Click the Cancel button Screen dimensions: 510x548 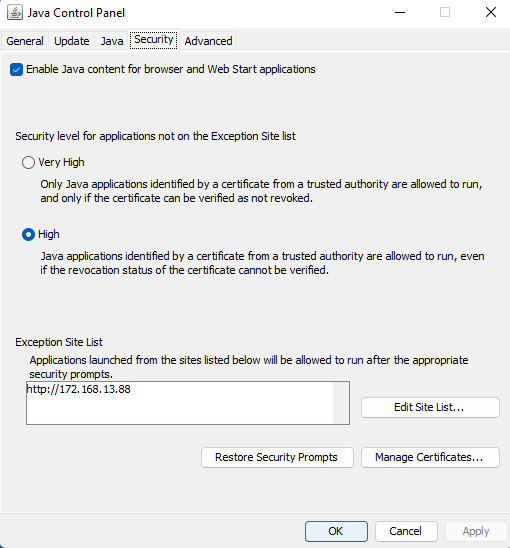click(406, 531)
